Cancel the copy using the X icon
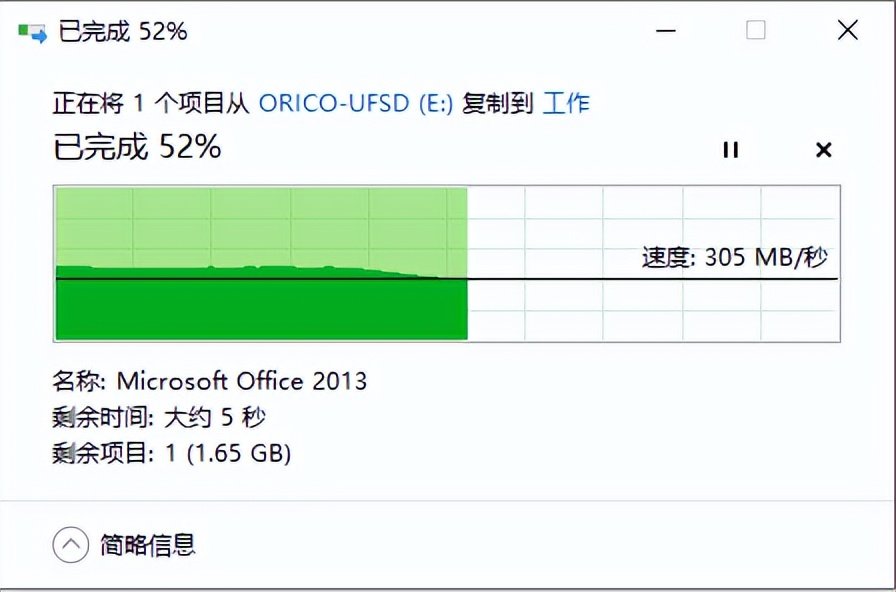The width and height of the screenshot is (896, 592). (823, 150)
